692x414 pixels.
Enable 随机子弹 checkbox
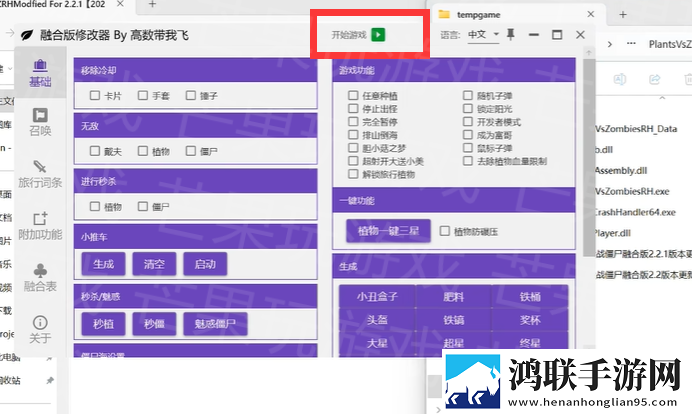coord(468,95)
